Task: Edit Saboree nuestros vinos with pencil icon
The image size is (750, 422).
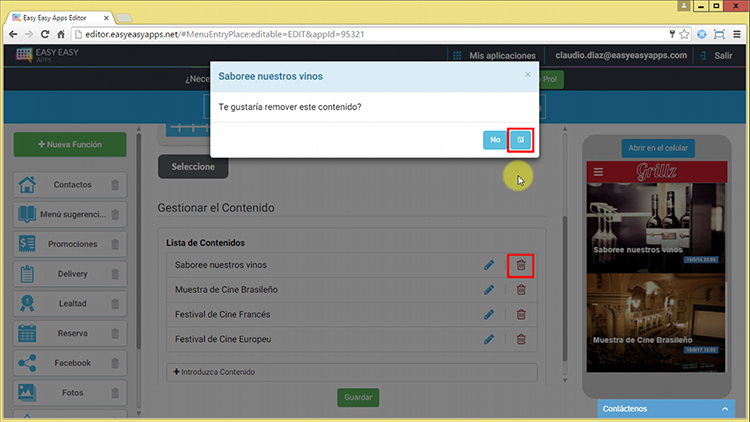Action: pos(489,265)
